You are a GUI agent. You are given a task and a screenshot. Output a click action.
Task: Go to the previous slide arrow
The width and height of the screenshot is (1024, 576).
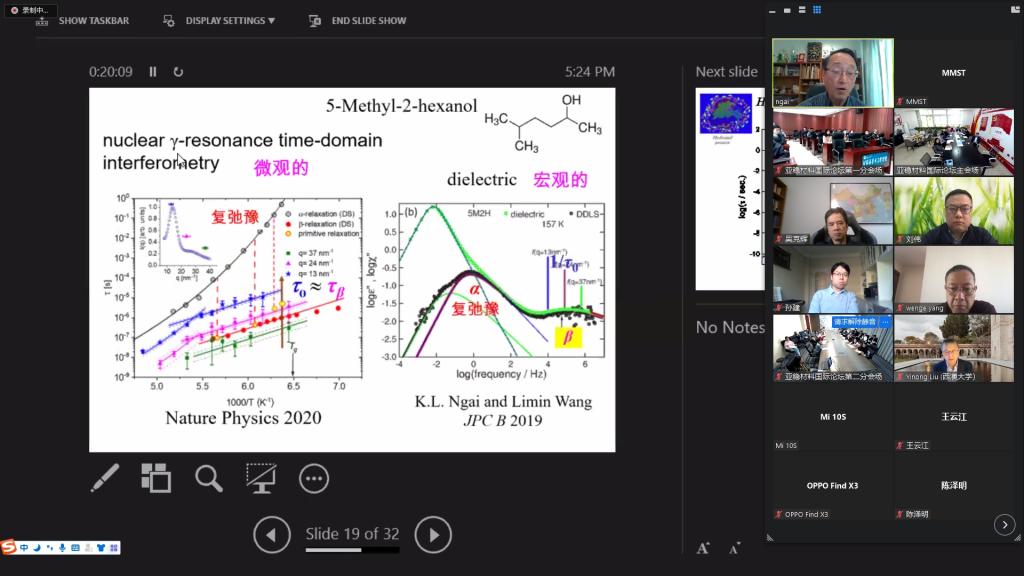pos(272,535)
